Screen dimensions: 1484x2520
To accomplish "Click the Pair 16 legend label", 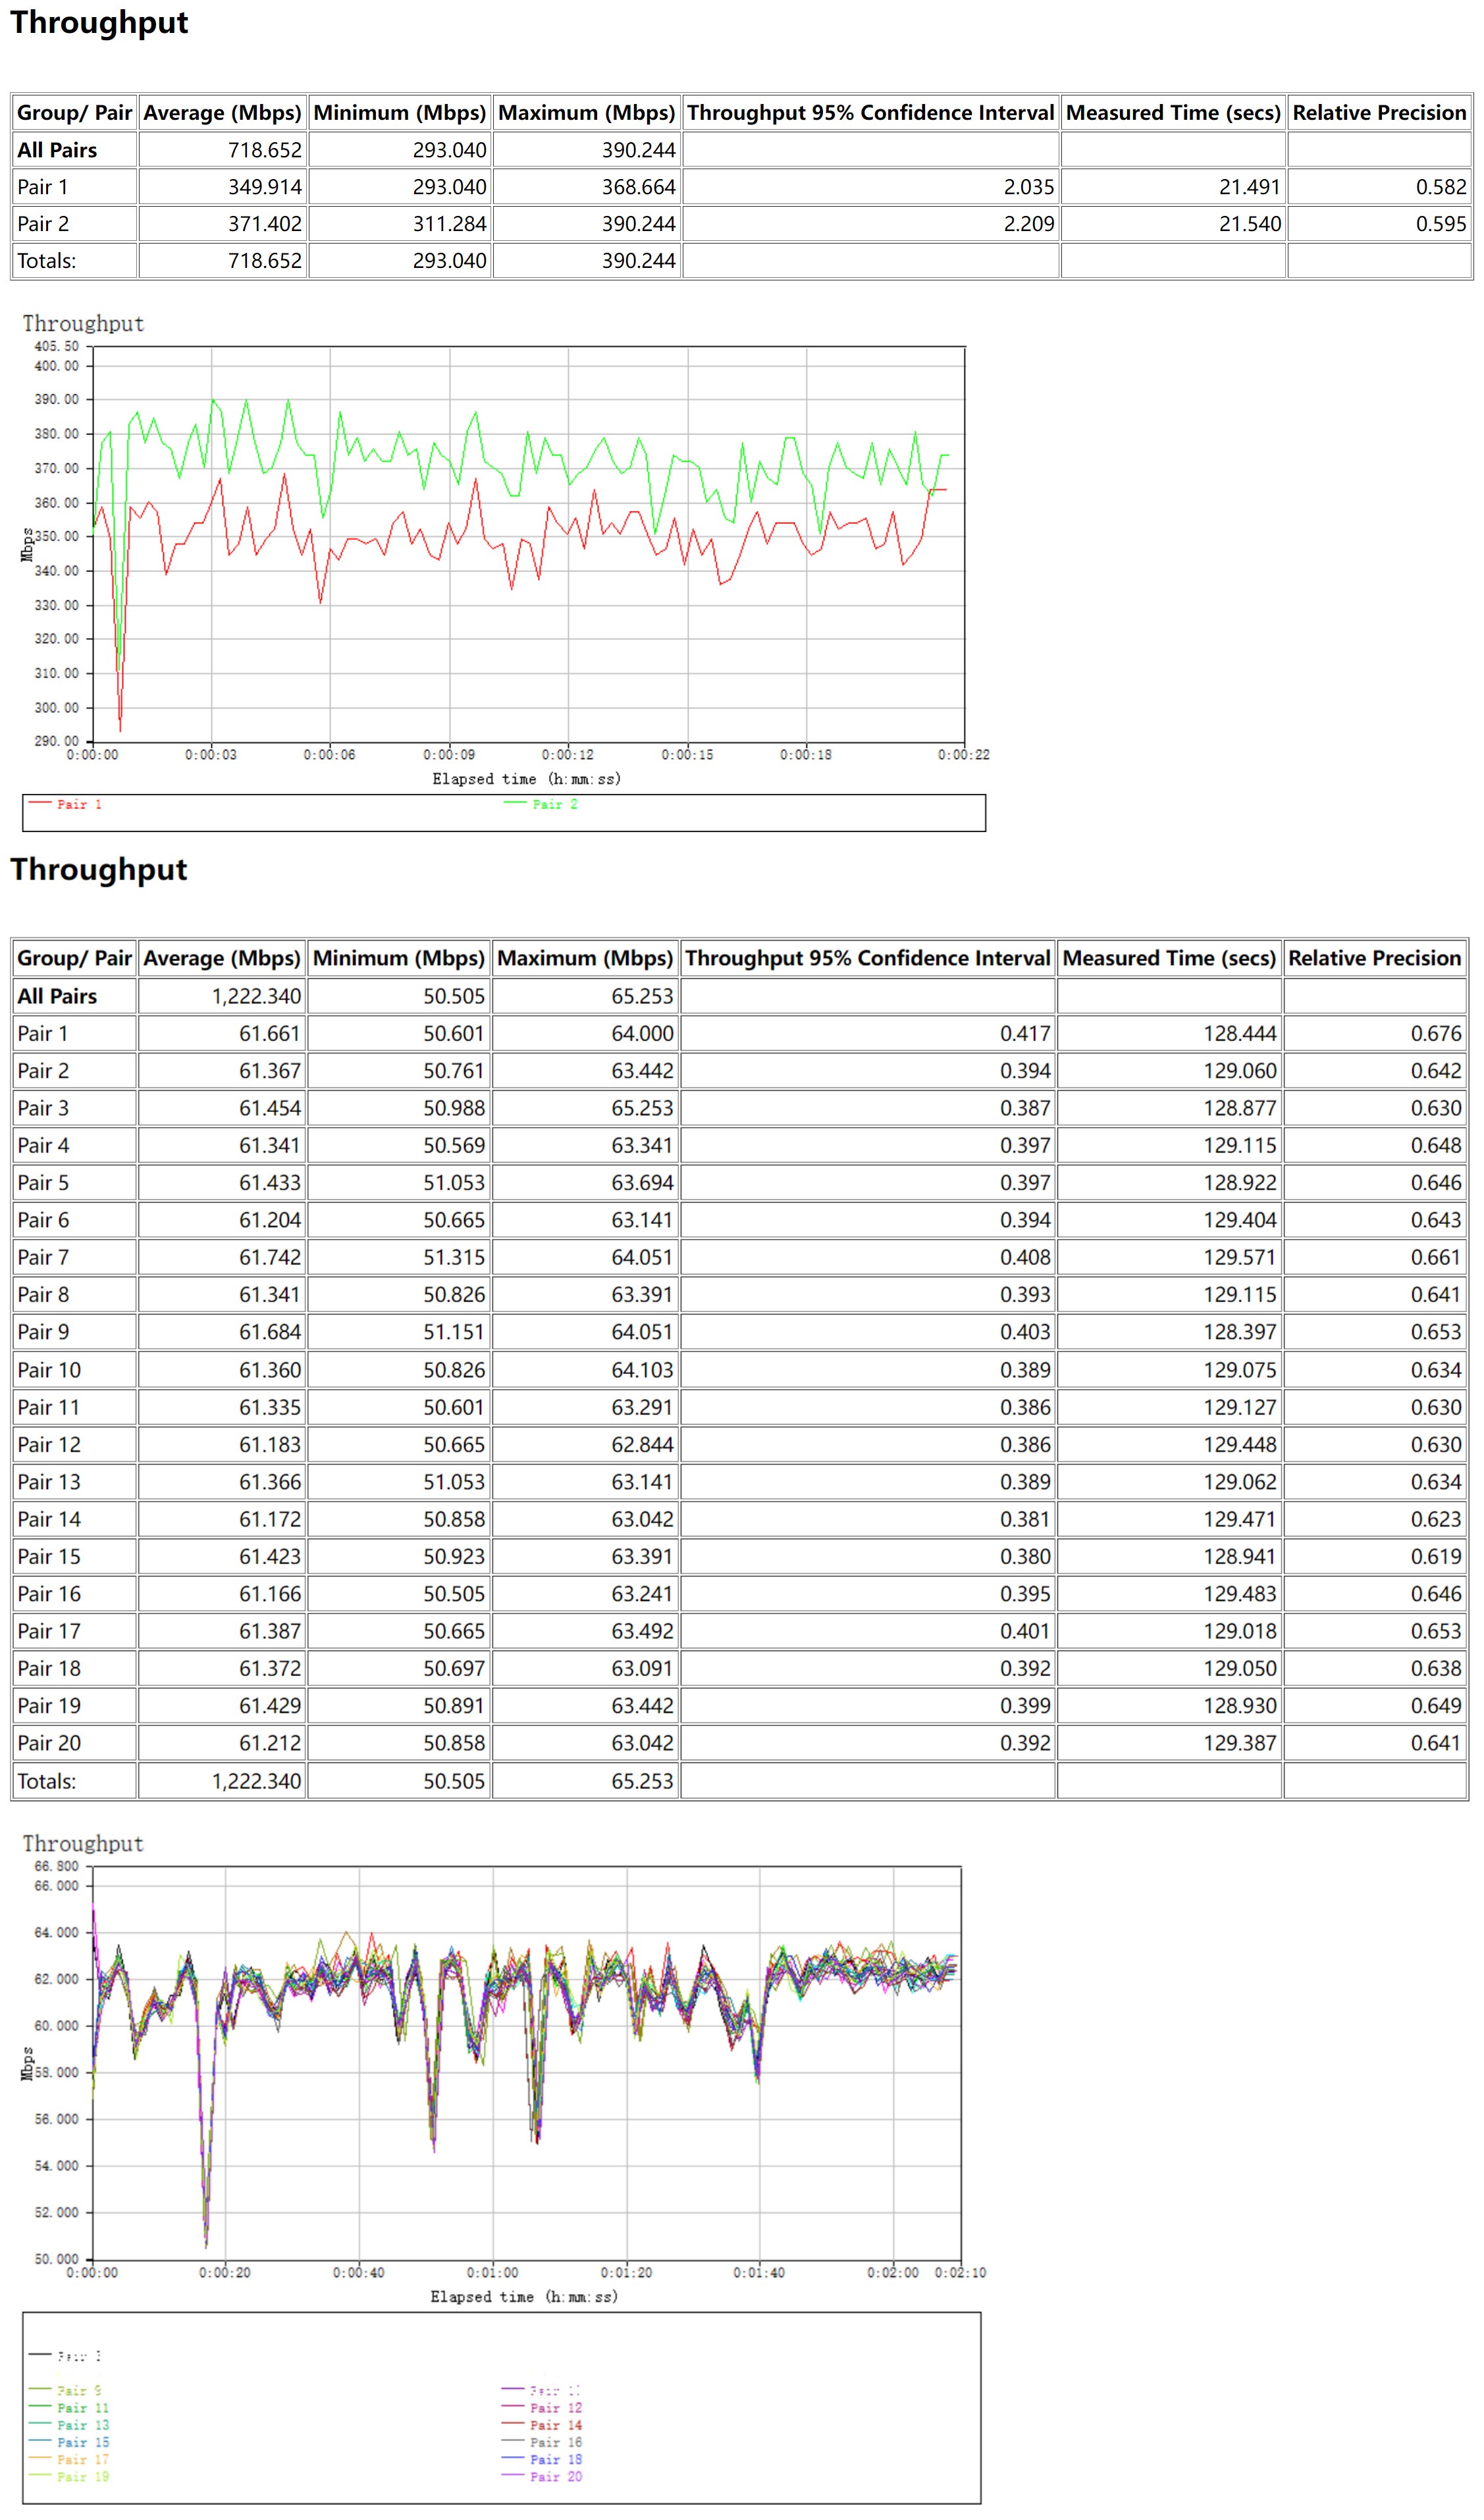I will (x=556, y=2442).
